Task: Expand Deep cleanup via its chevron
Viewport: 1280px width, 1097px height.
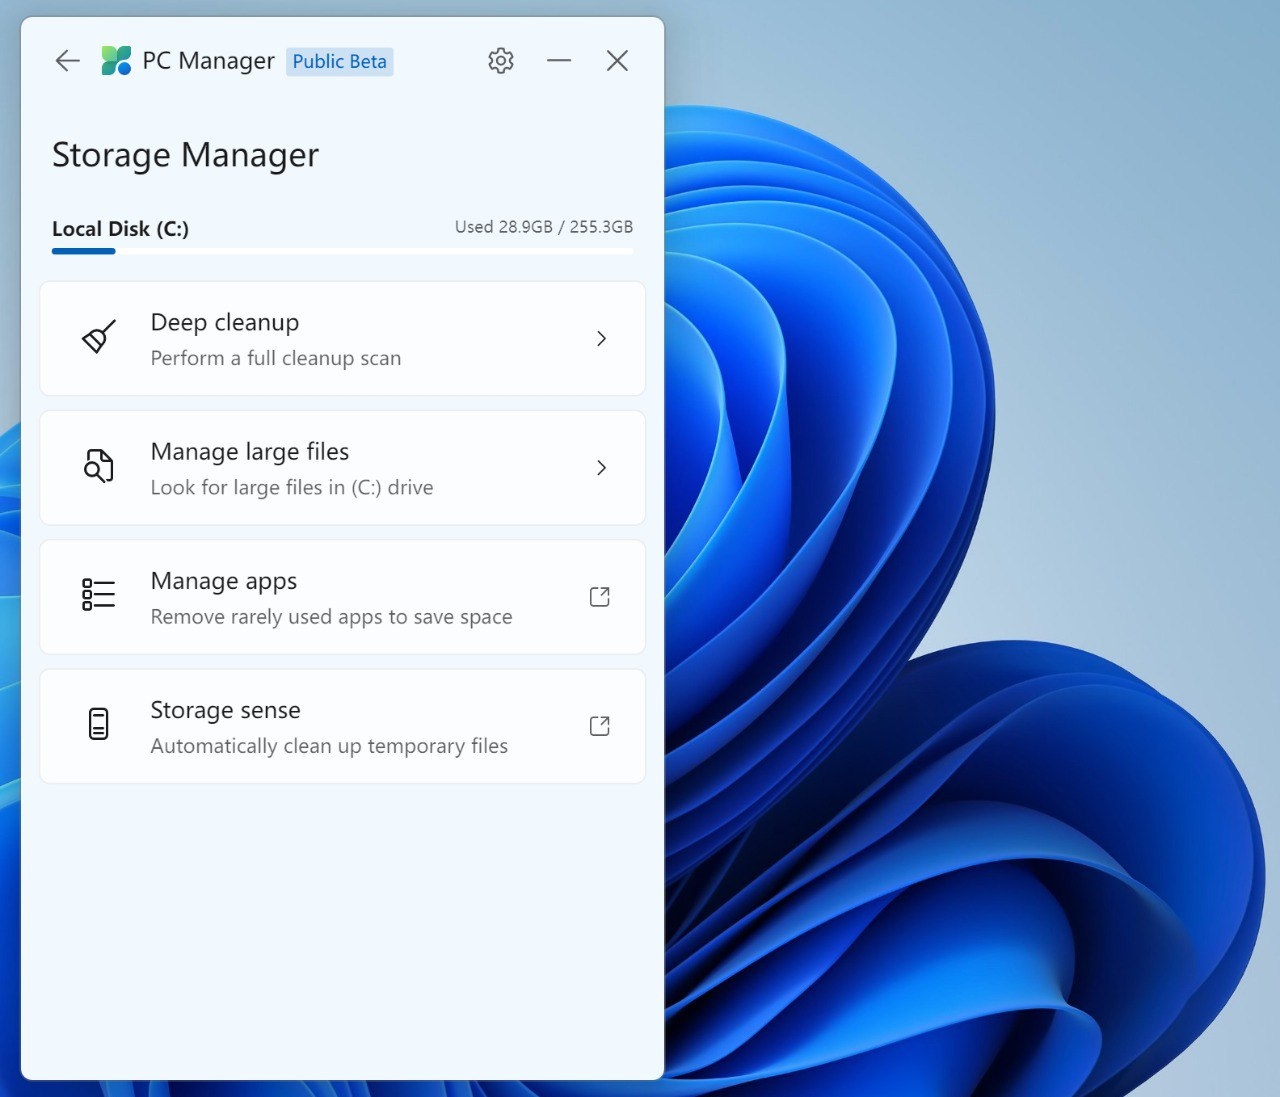Action: [x=601, y=339]
